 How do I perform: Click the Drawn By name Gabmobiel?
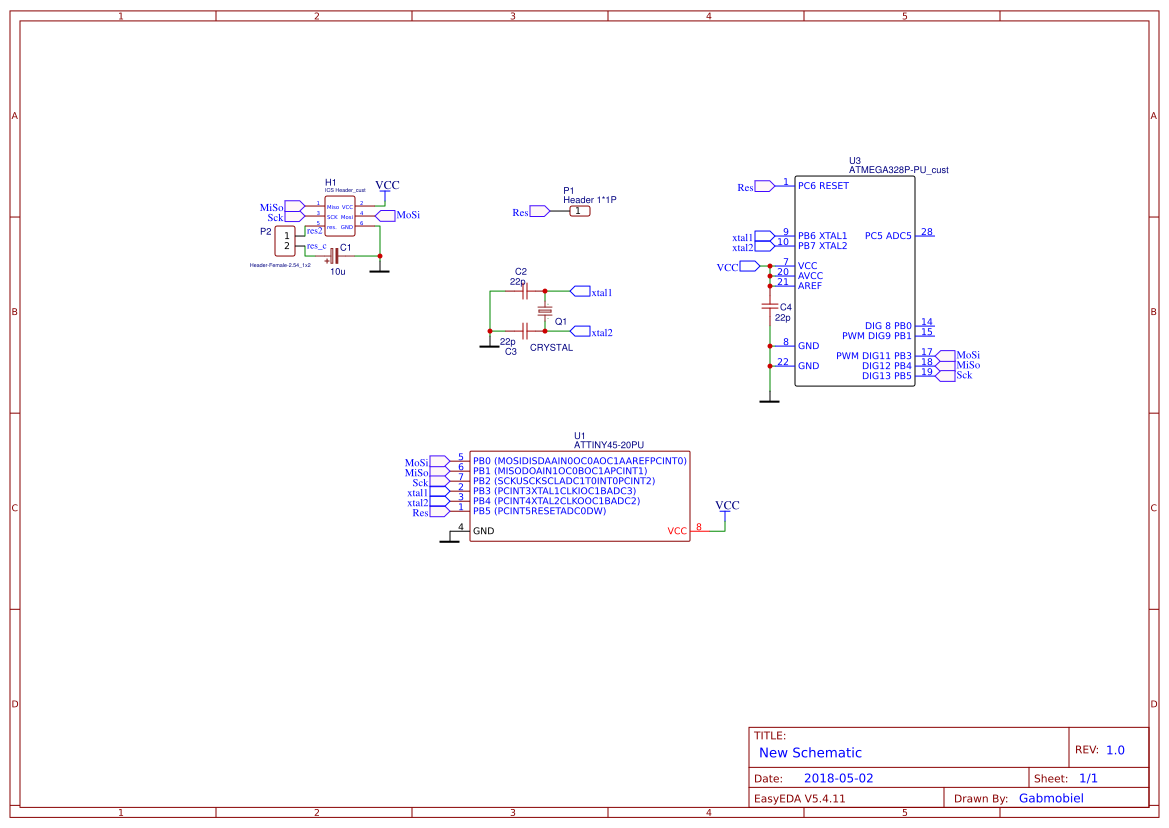pyautogui.click(x=1050, y=797)
